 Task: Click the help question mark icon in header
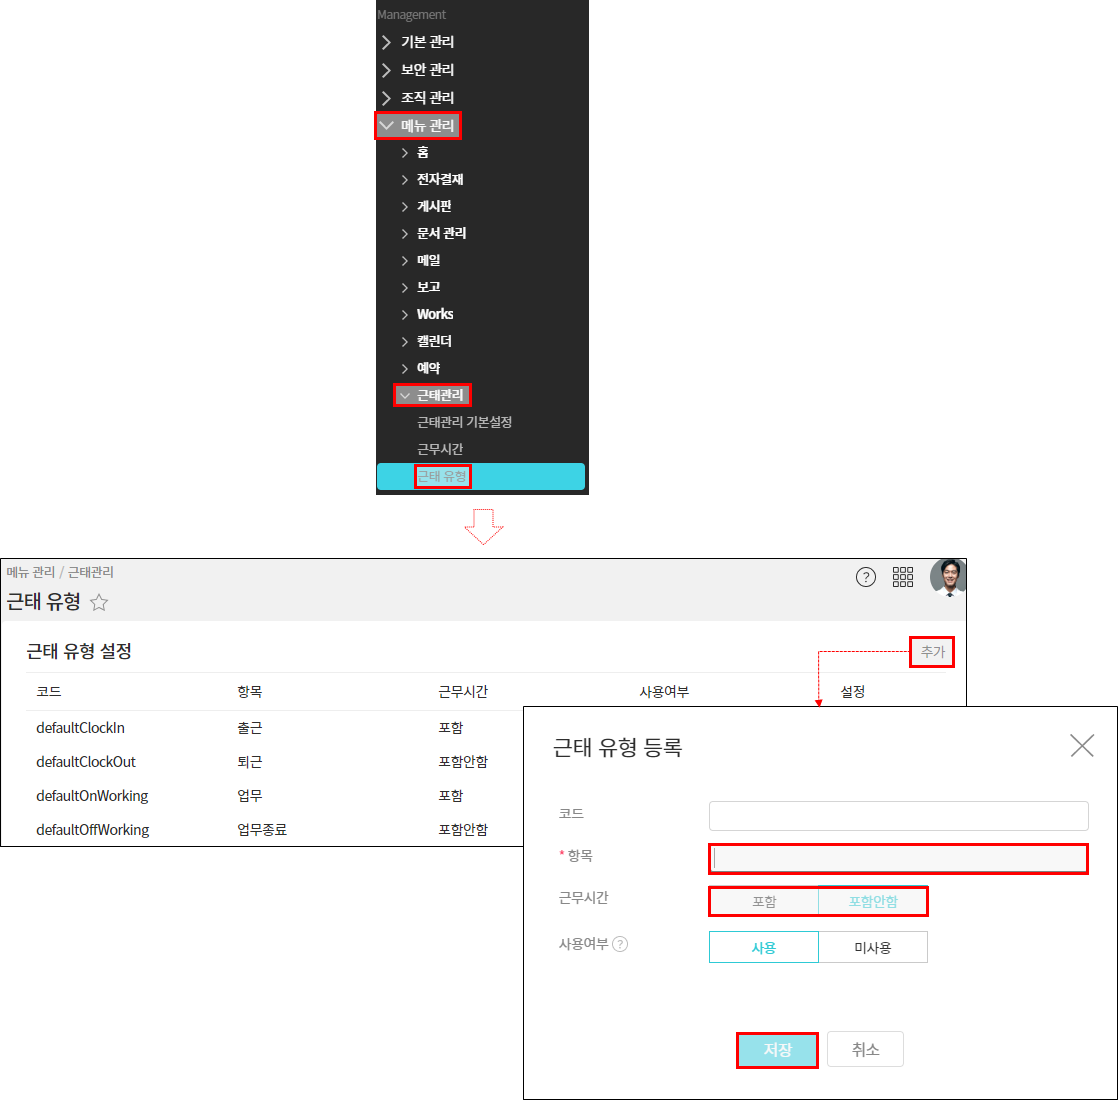(866, 577)
